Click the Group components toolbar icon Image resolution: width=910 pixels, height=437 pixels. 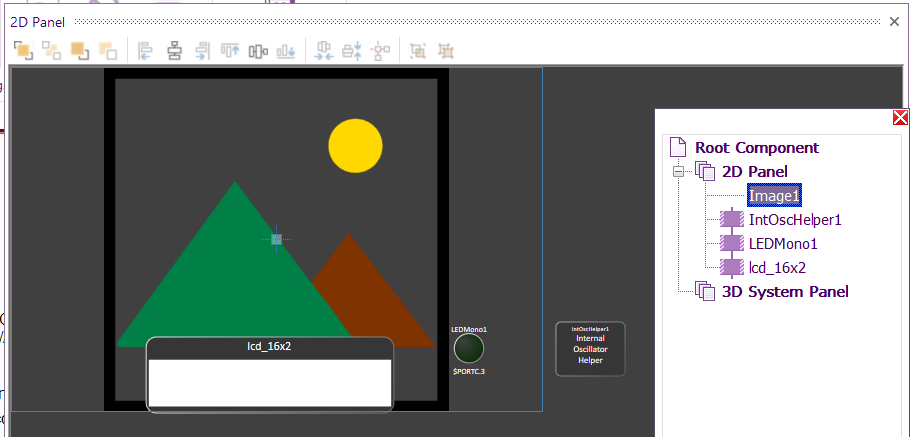(418, 50)
